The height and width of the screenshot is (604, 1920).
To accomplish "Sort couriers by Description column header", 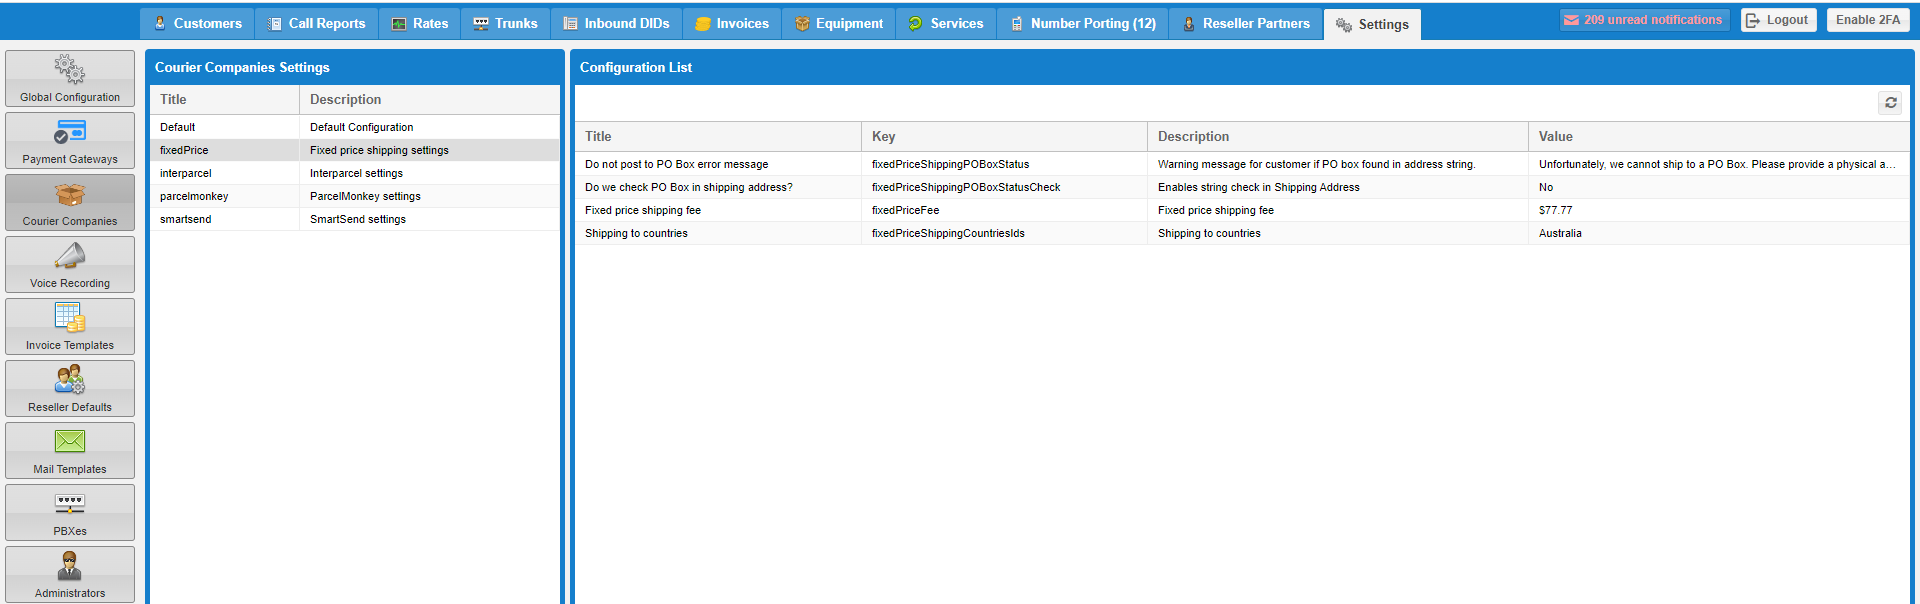I will (430, 99).
